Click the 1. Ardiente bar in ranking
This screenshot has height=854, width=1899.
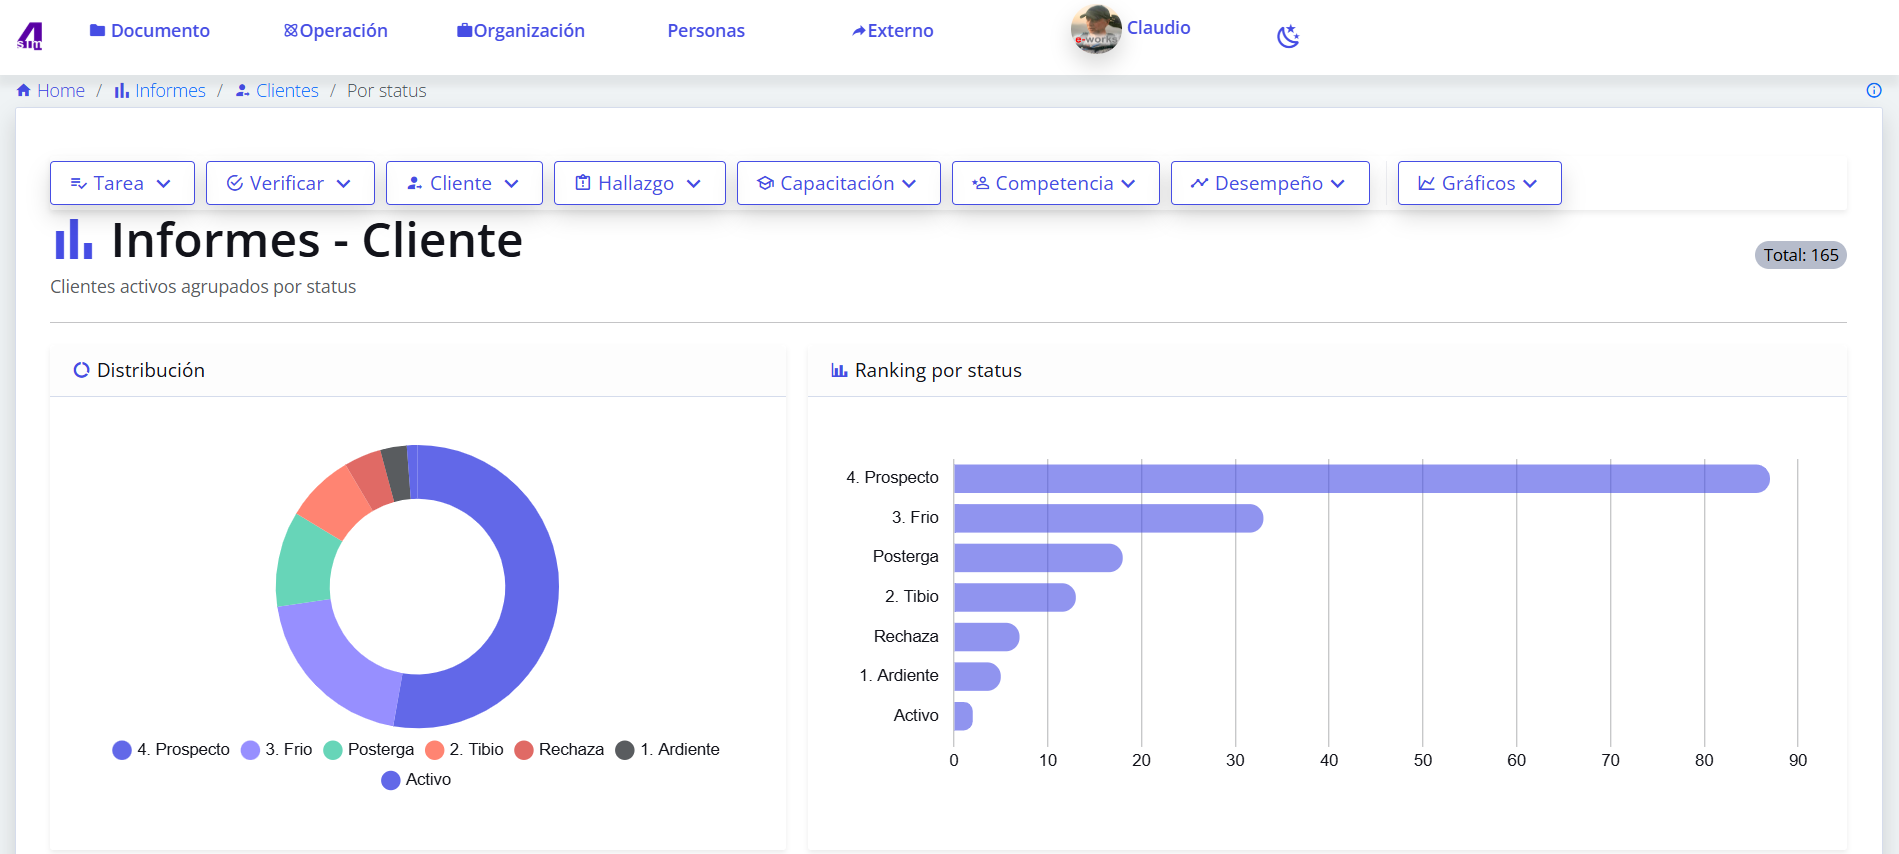pos(977,677)
